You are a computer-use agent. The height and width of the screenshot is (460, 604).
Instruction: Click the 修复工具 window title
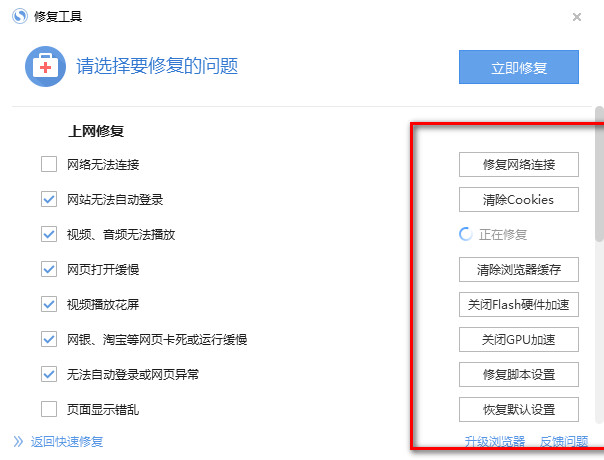tap(58, 17)
